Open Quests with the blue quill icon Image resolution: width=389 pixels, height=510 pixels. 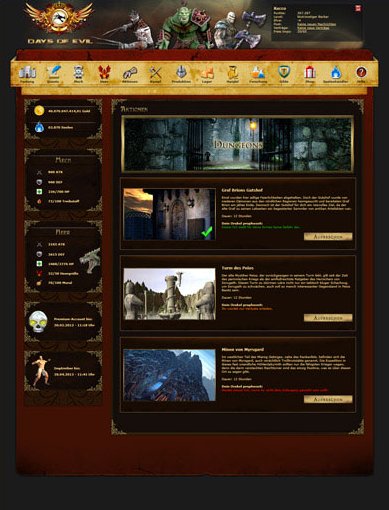(53, 73)
